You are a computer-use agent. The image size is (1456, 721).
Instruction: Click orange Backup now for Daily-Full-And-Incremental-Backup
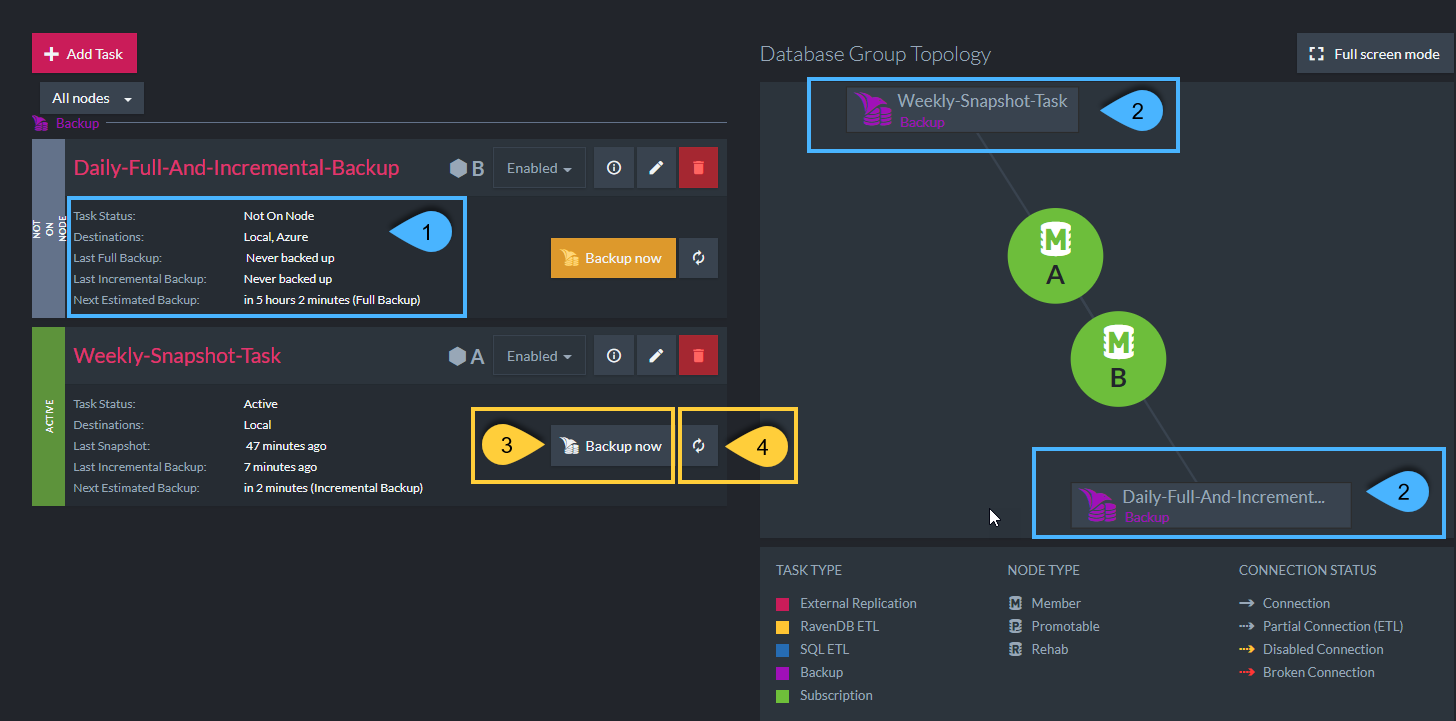pos(613,258)
